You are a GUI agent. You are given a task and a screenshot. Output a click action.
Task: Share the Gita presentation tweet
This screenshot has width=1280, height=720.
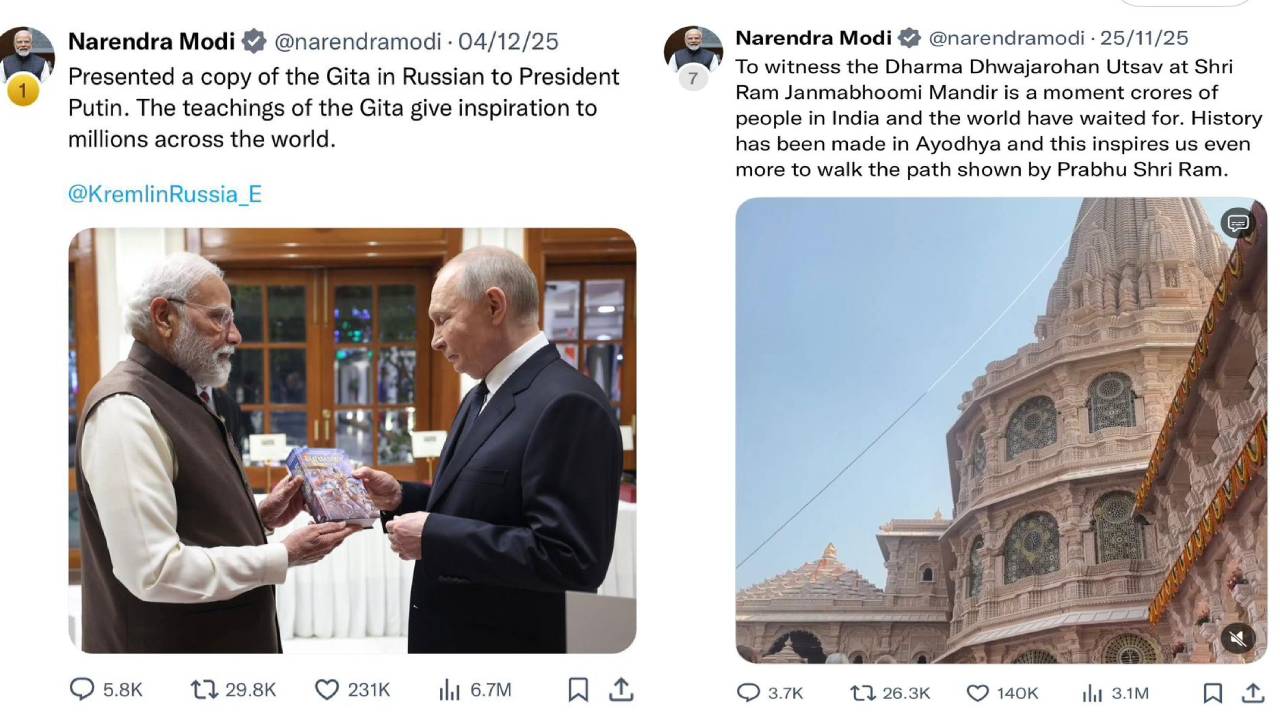tap(620, 689)
